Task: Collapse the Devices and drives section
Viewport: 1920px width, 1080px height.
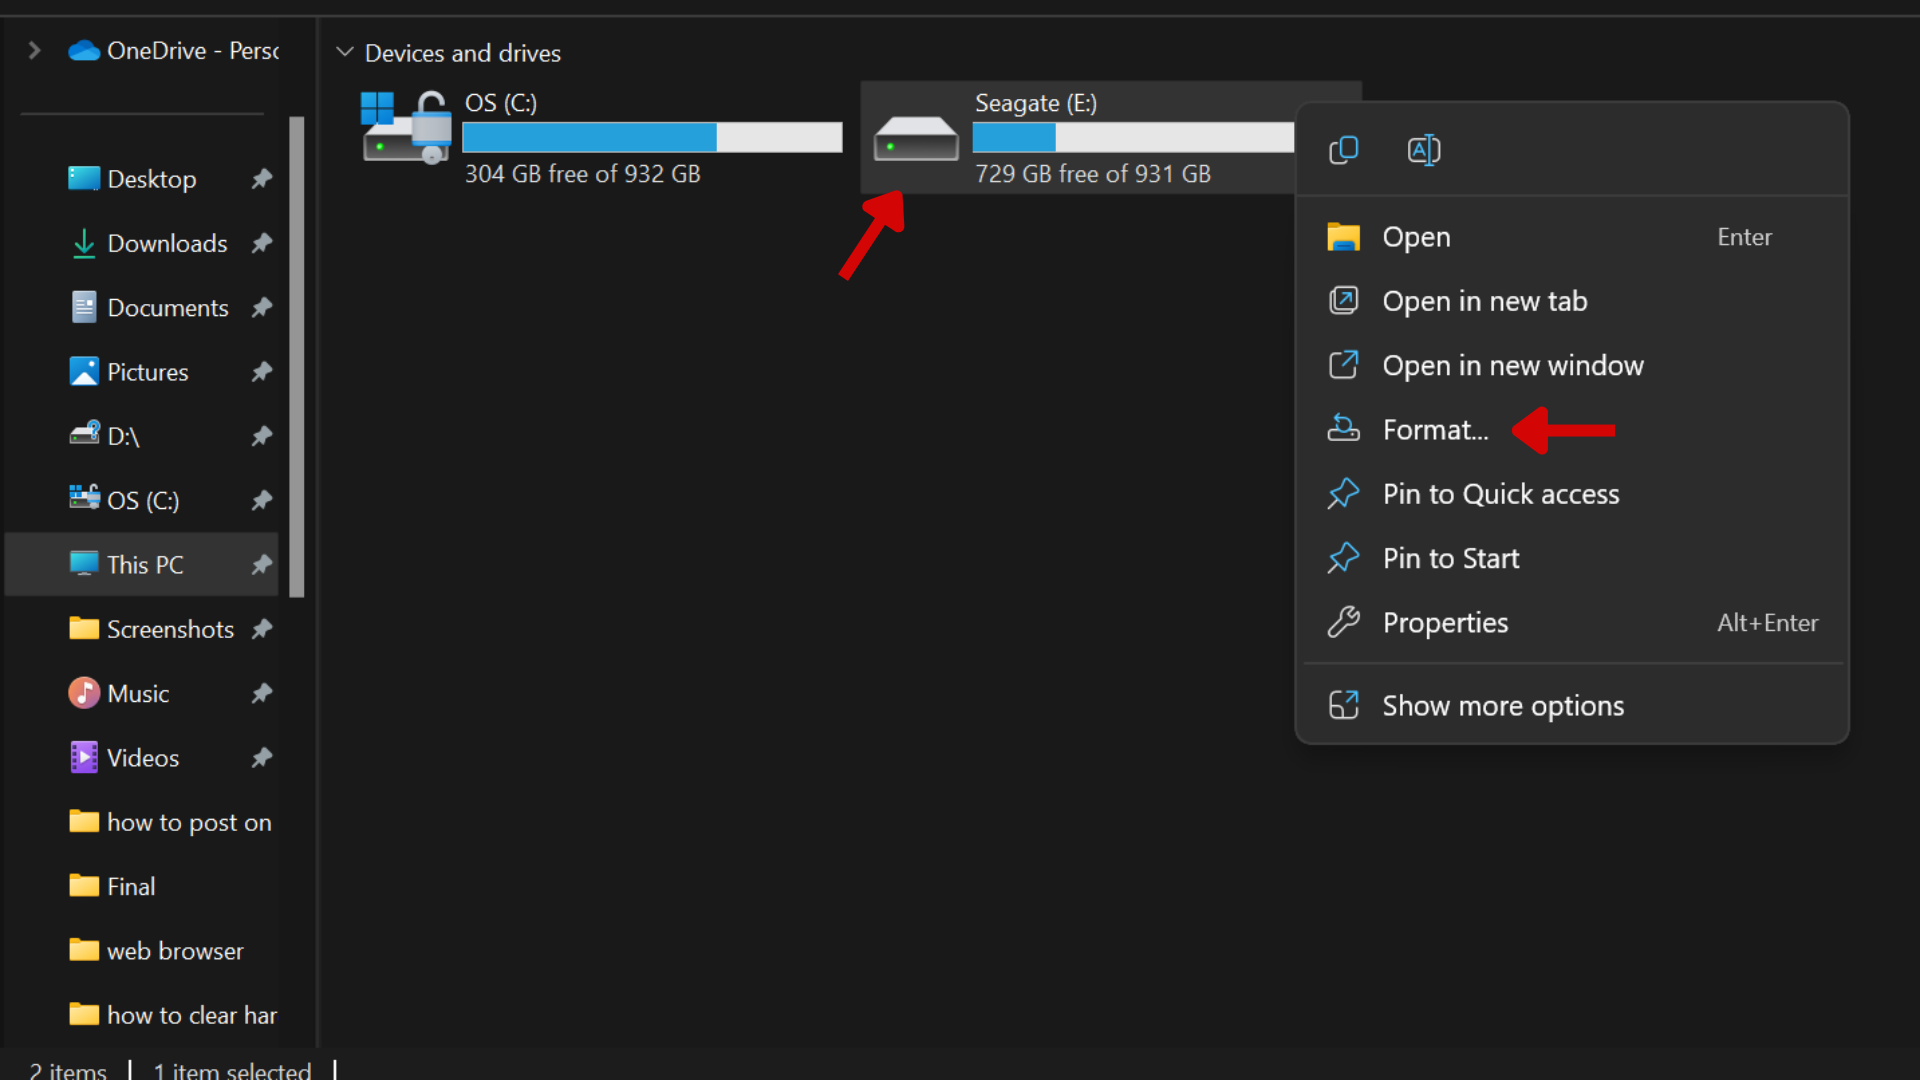Action: click(x=345, y=52)
